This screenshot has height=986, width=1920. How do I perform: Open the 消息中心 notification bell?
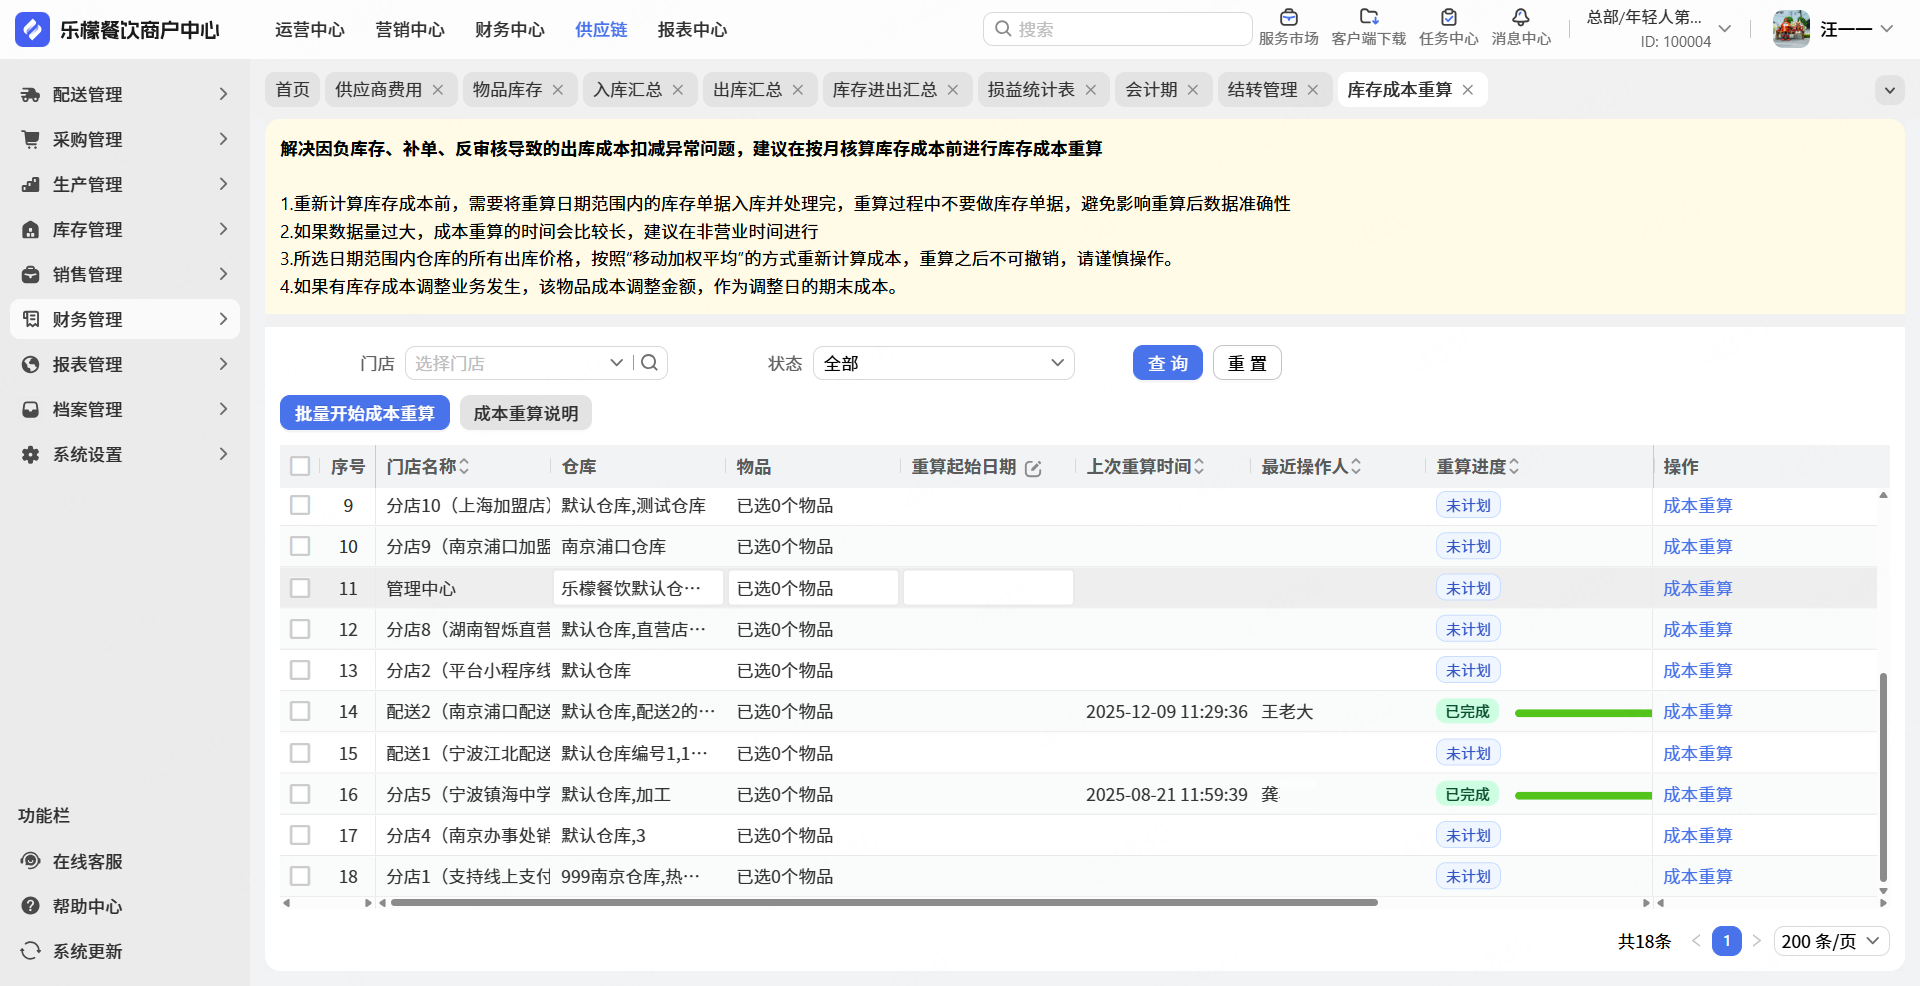point(1521,17)
